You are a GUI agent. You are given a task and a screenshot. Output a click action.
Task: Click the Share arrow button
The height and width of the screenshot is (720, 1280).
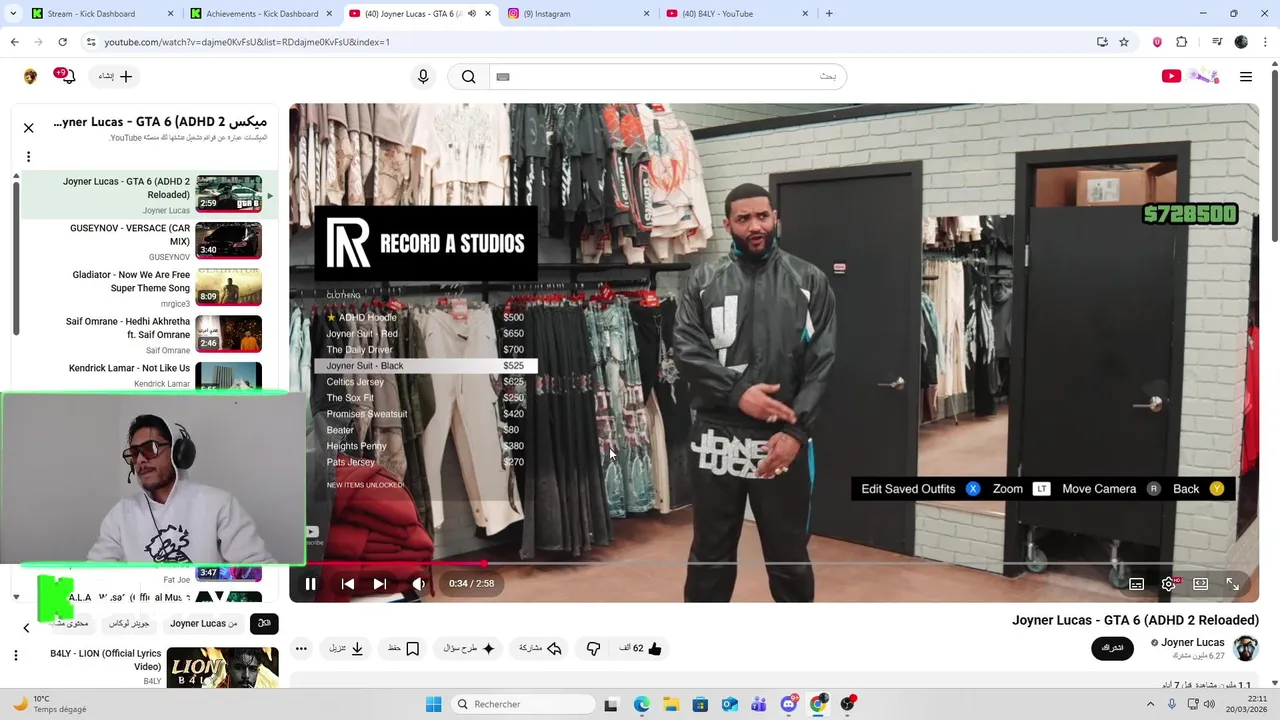540,649
